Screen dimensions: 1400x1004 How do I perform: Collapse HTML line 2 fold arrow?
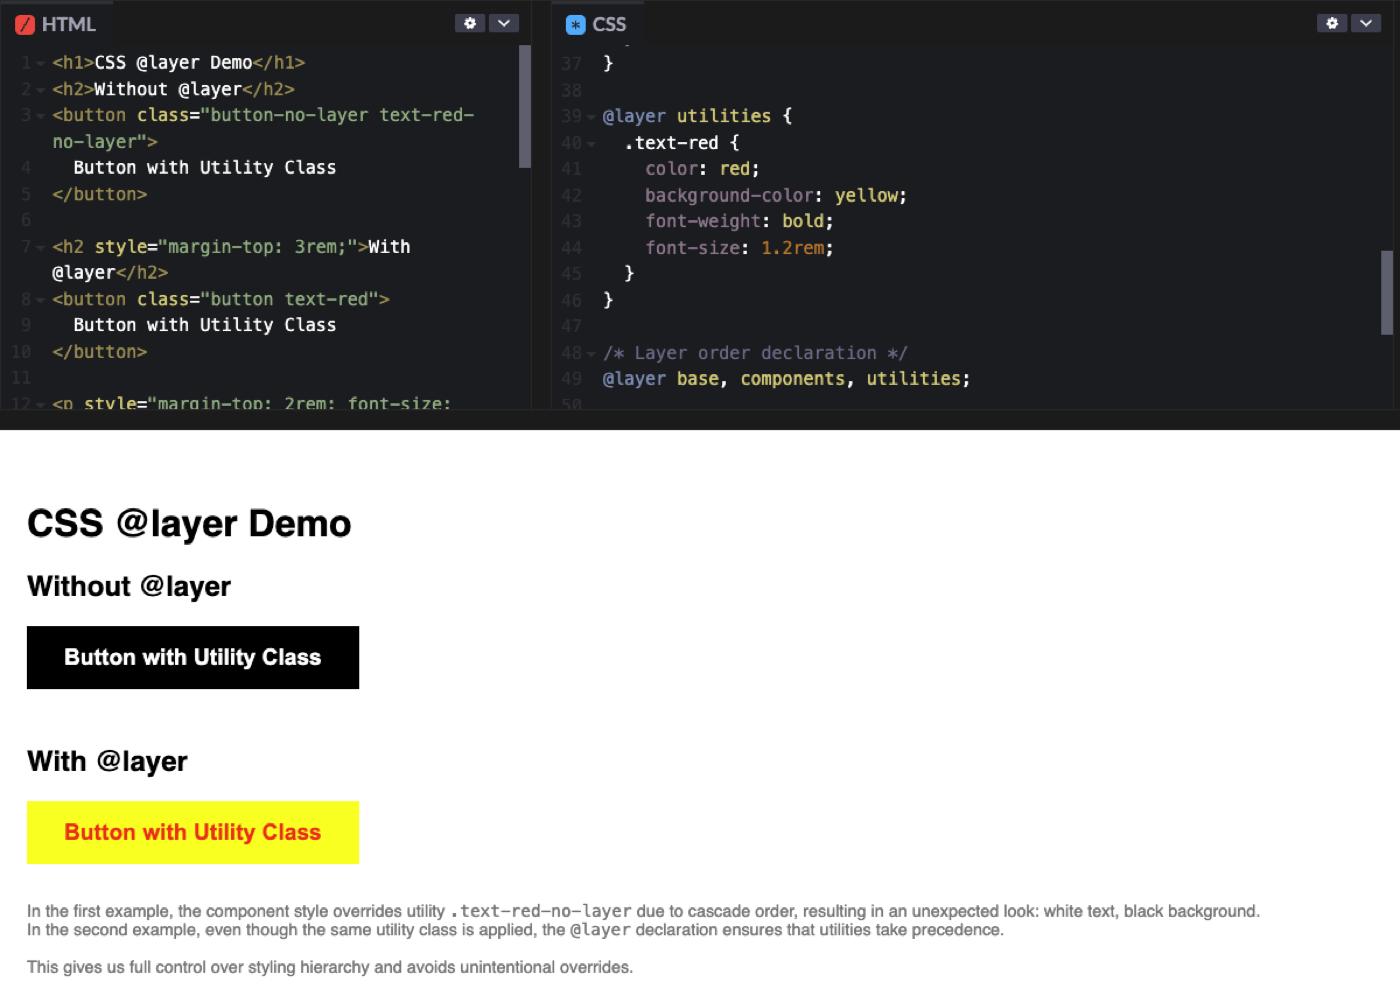pyautogui.click(x=40, y=90)
